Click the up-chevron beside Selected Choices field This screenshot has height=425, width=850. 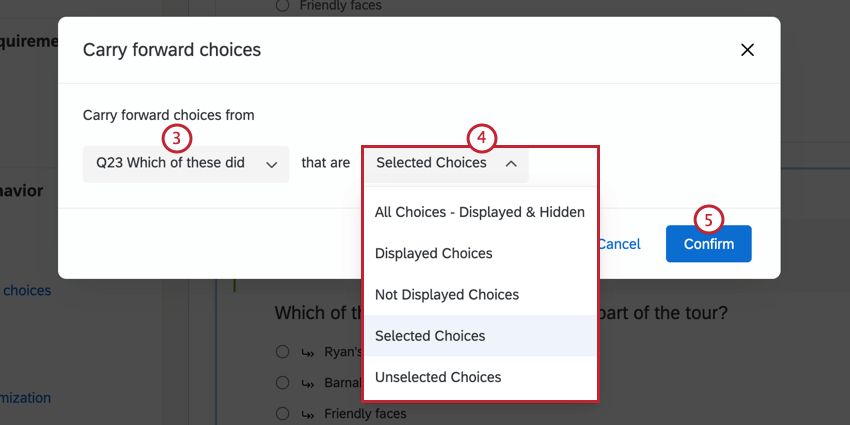(511, 164)
